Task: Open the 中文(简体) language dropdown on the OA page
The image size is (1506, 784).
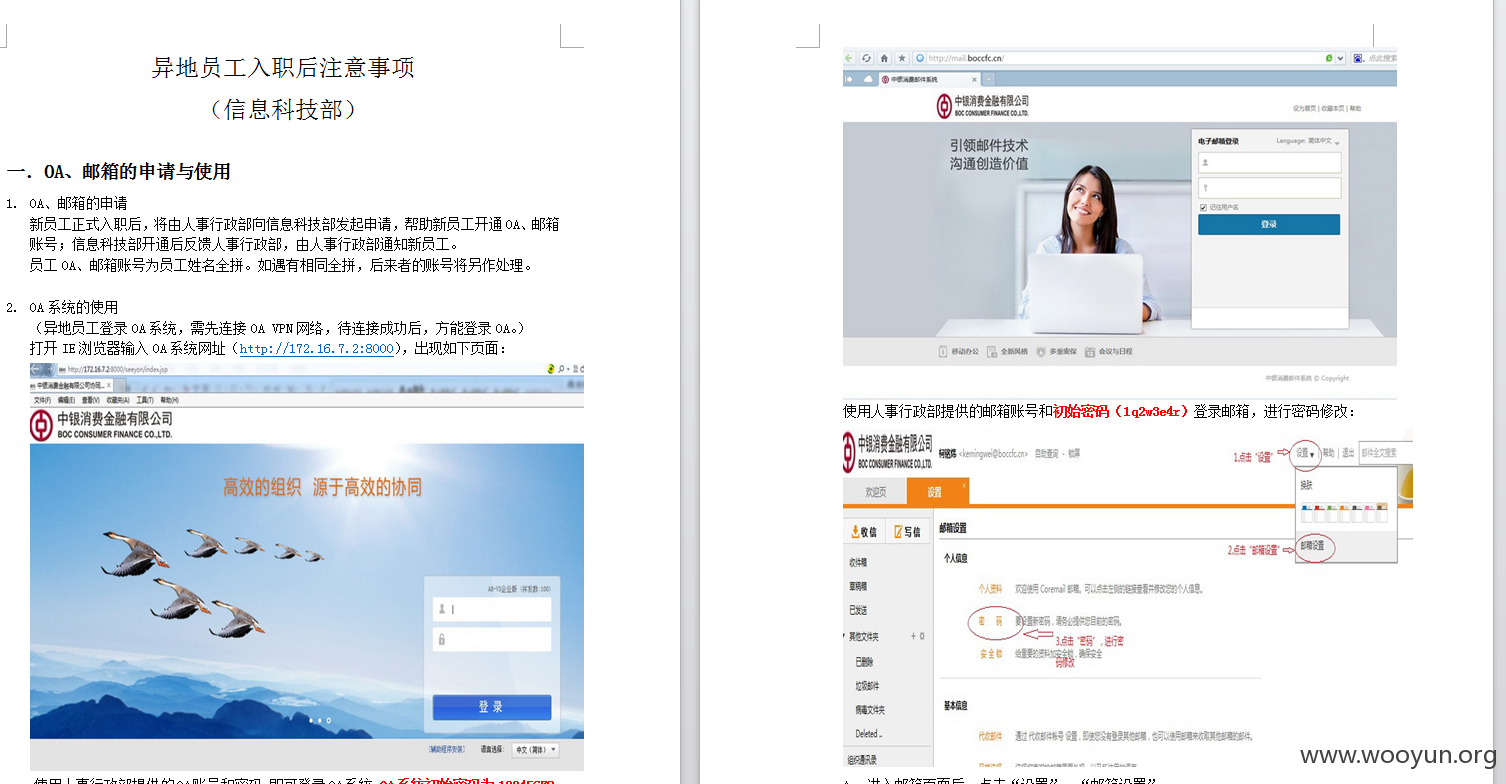Action: (x=535, y=750)
